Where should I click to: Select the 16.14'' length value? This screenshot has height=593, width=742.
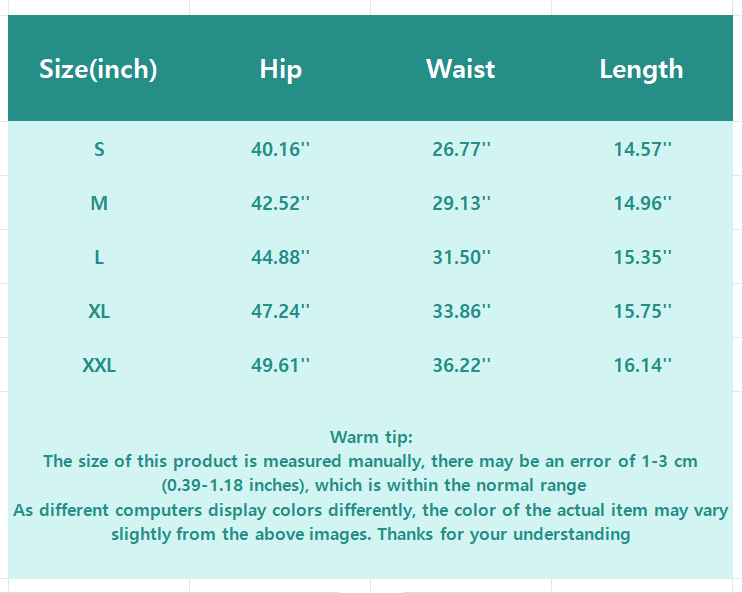(x=642, y=366)
